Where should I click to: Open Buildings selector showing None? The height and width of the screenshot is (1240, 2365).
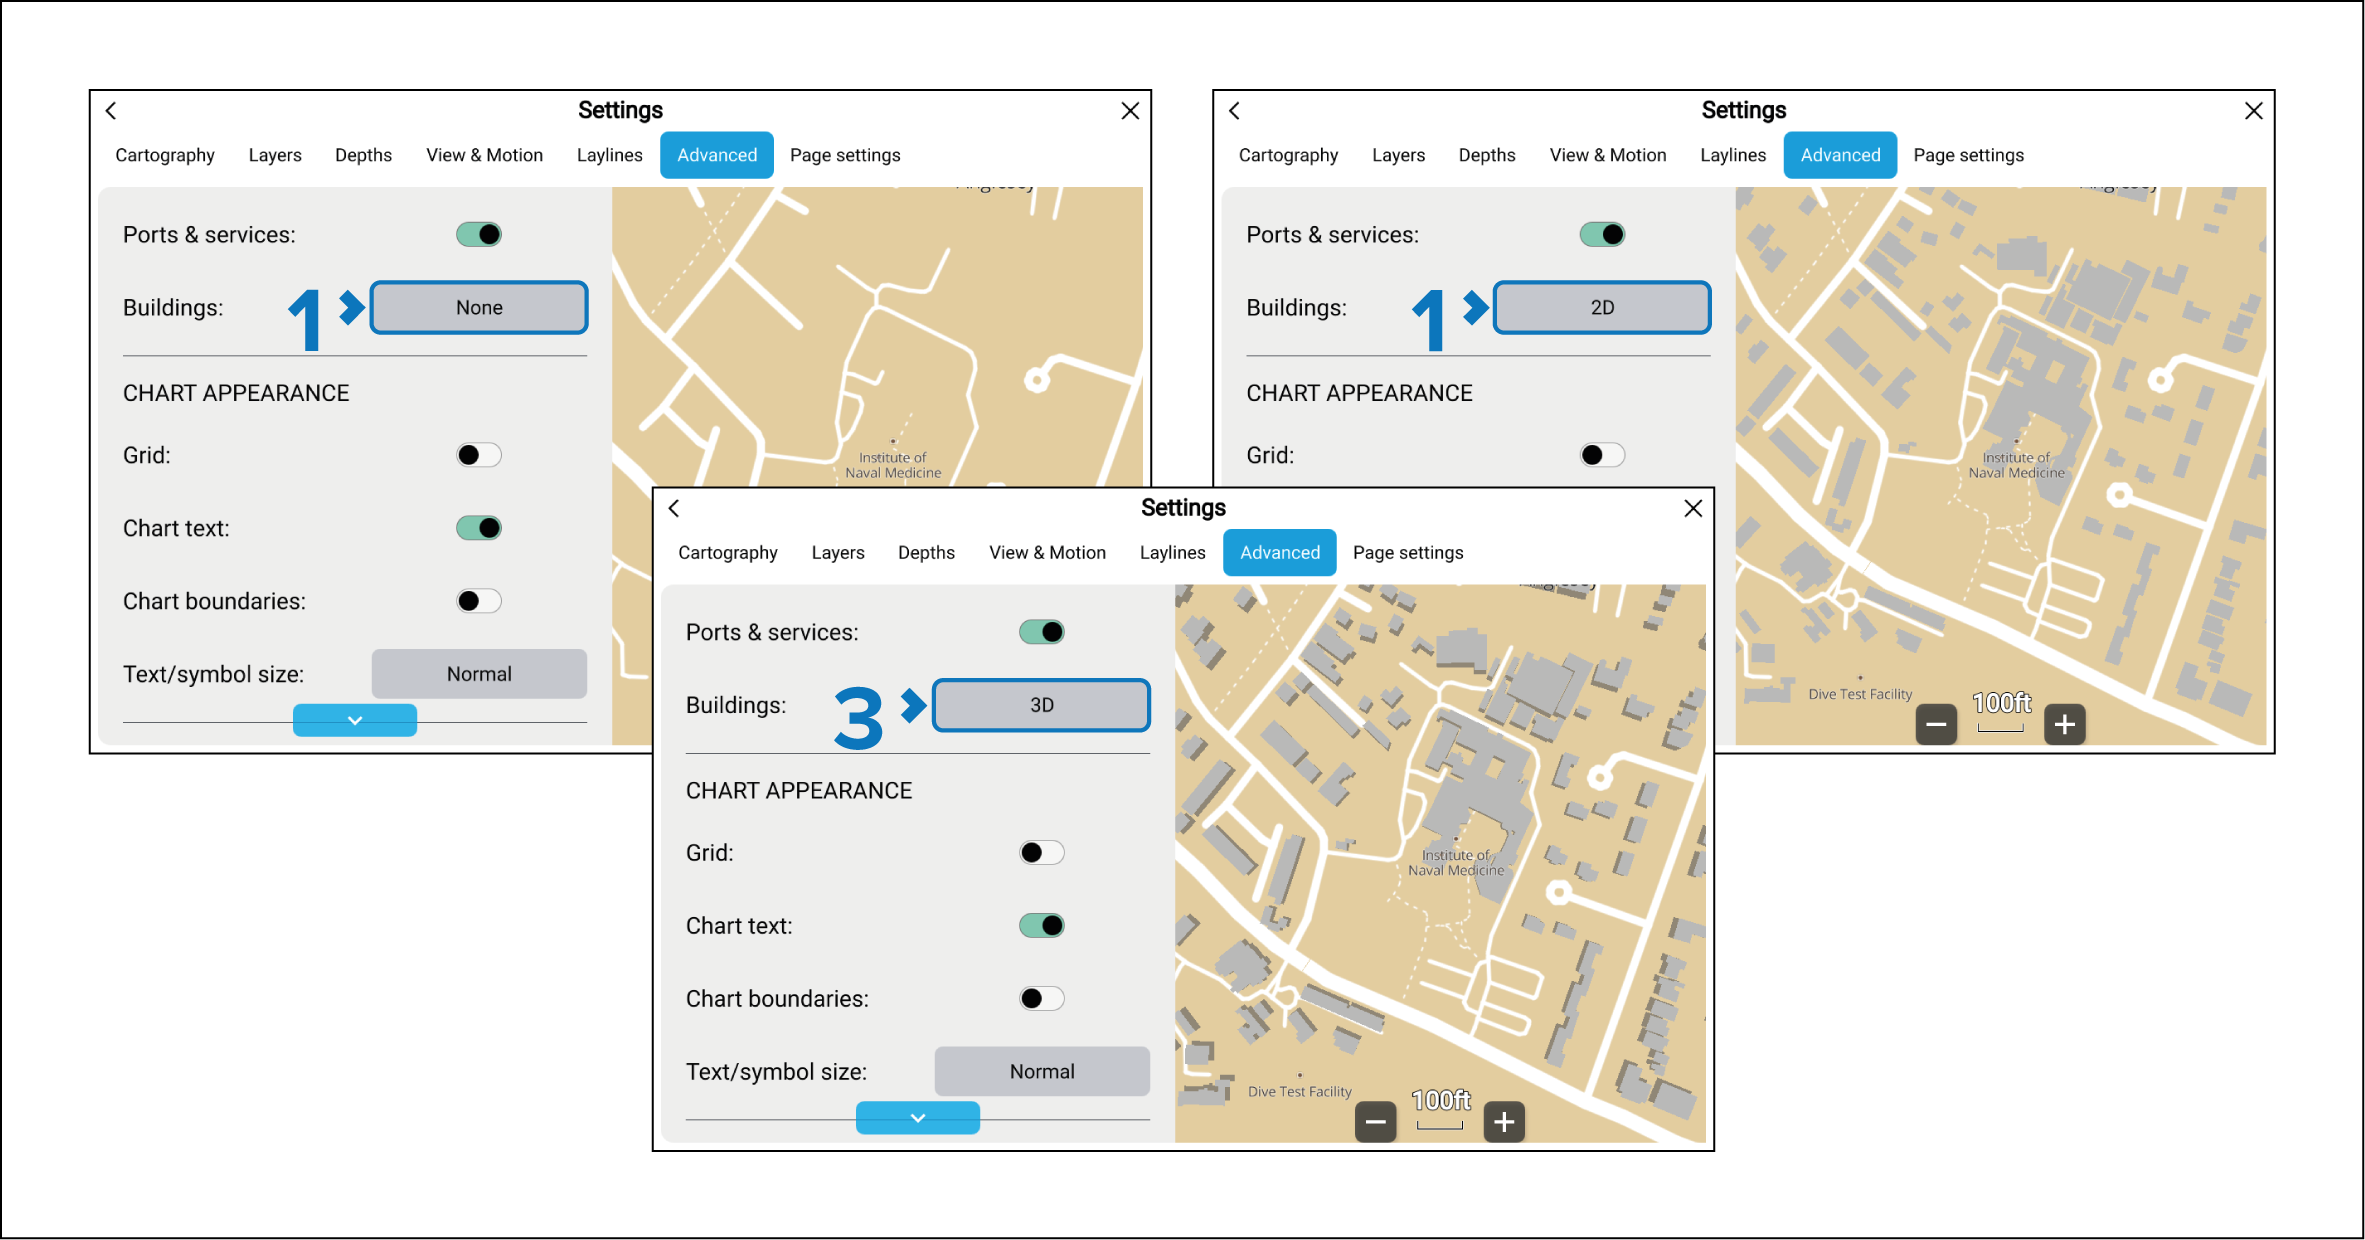pyautogui.click(x=479, y=307)
